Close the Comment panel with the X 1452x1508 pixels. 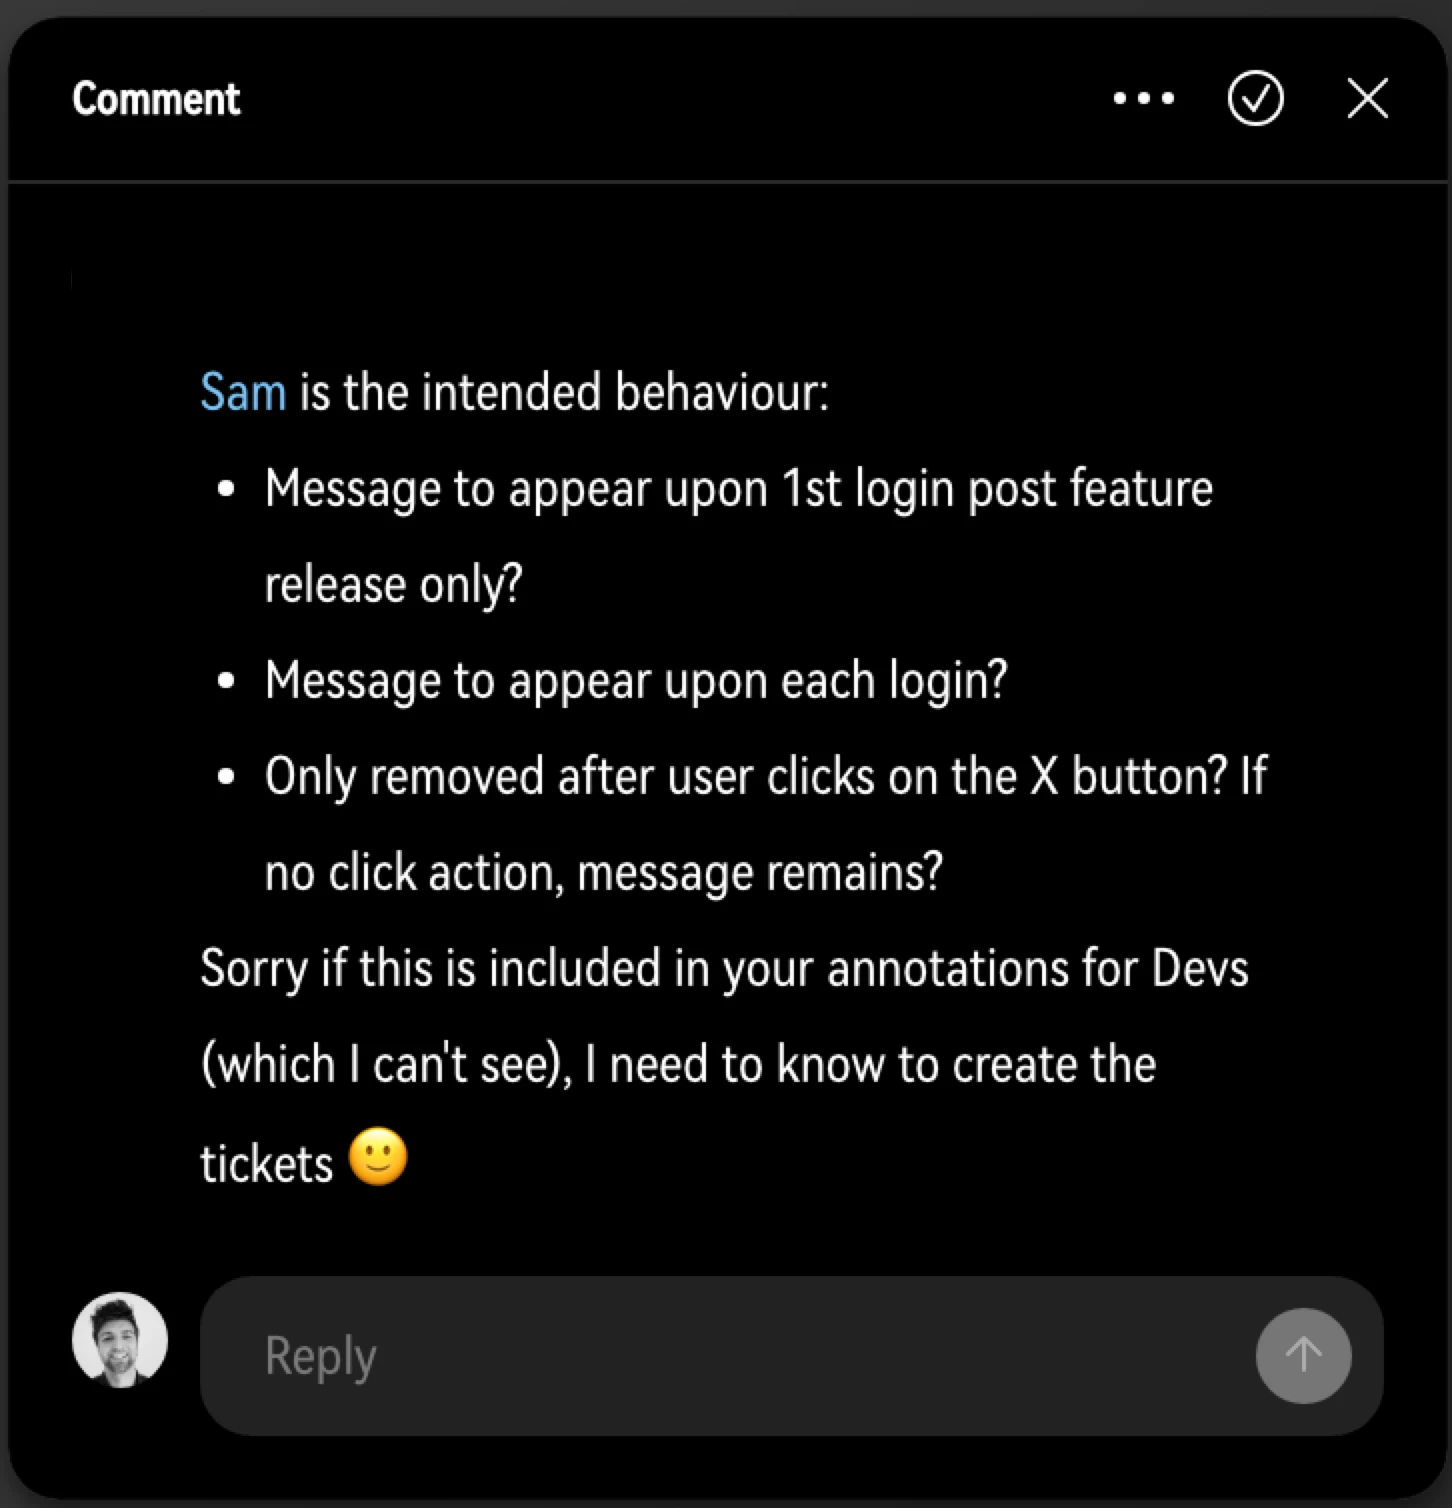(x=1367, y=98)
